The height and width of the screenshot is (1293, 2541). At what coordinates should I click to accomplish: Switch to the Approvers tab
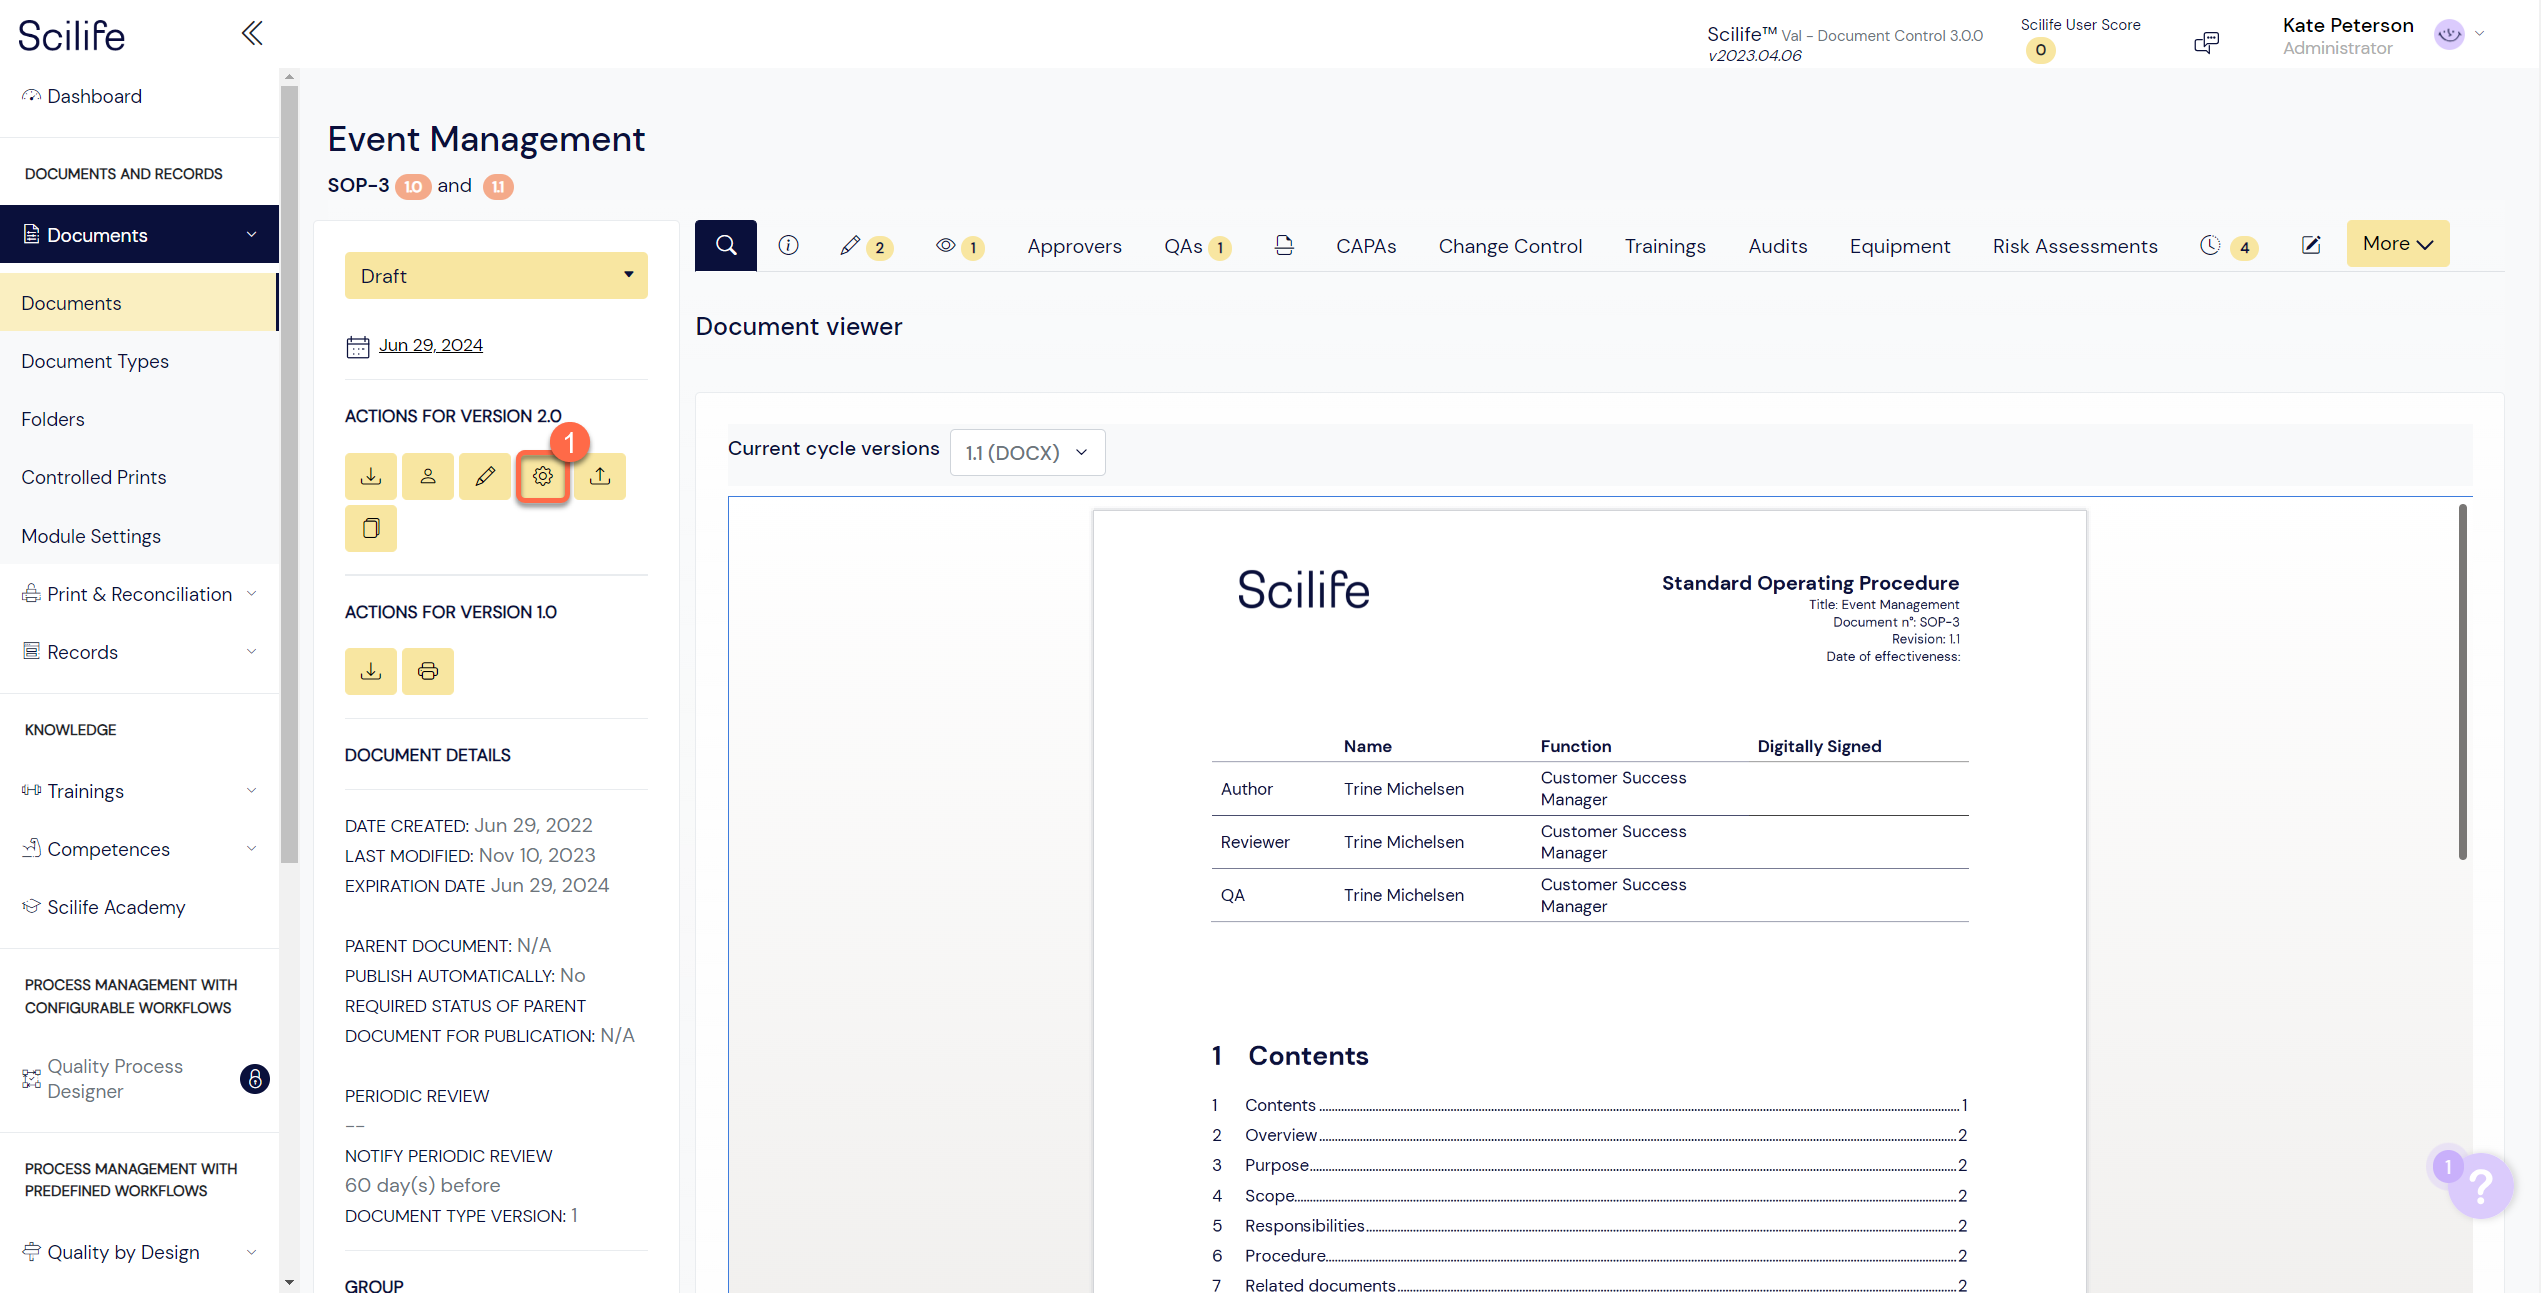click(1074, 246)
